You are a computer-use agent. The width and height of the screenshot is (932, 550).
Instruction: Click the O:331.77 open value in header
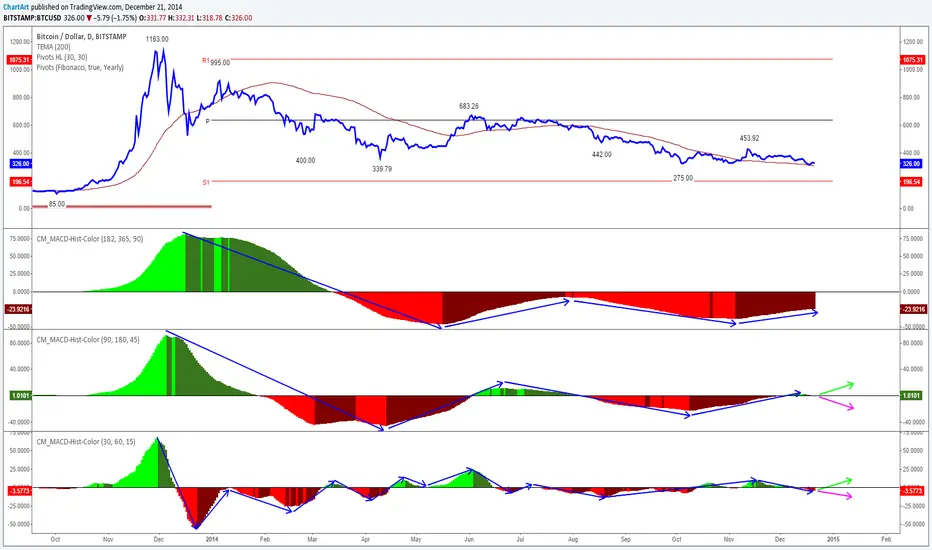click(x=152, y=18)
